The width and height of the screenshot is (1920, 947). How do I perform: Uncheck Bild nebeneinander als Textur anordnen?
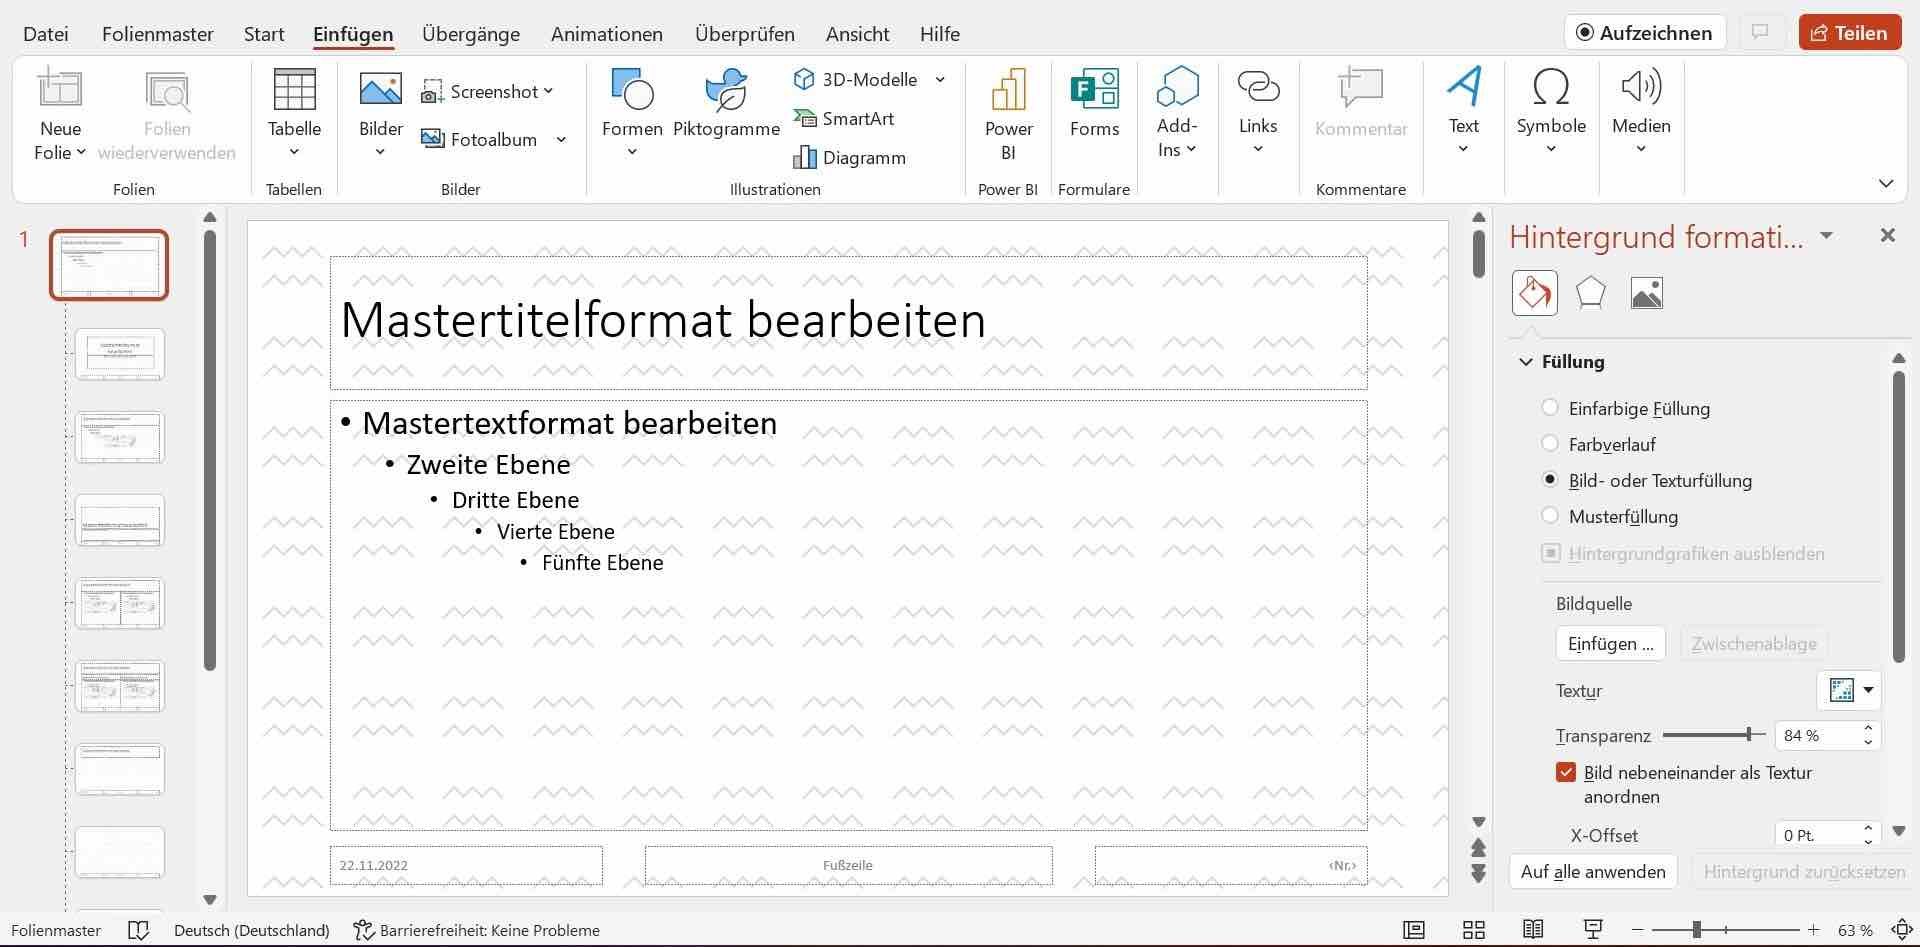coord(1564,772)
